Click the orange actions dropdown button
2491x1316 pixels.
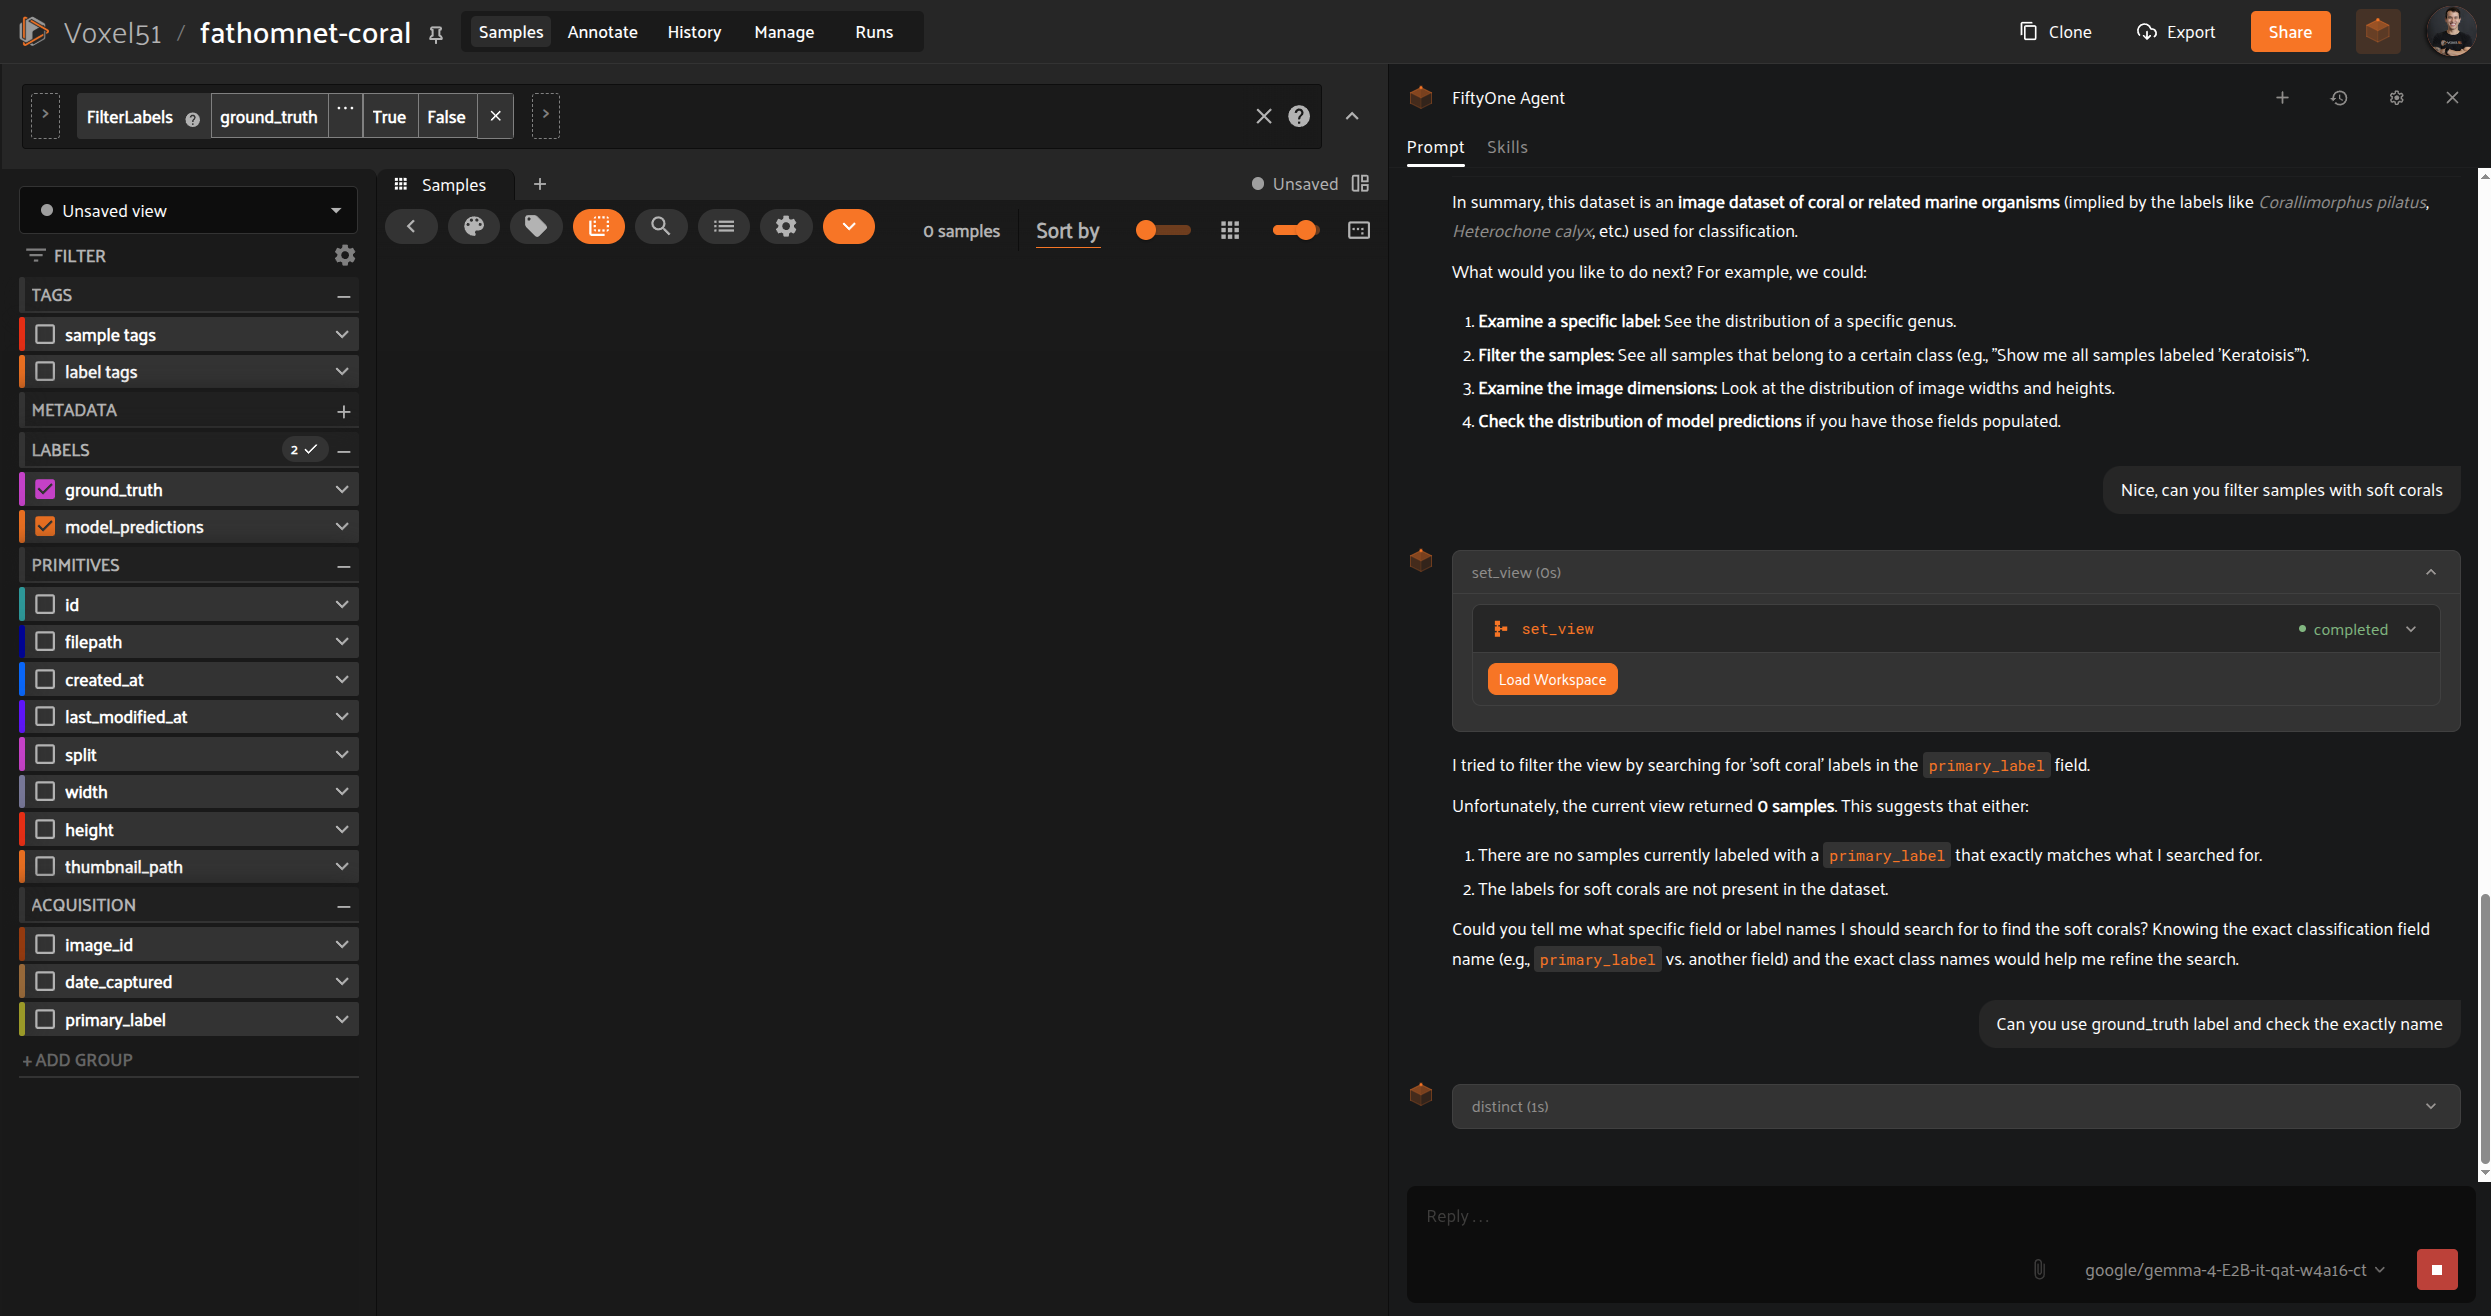(x=849, y=227)
